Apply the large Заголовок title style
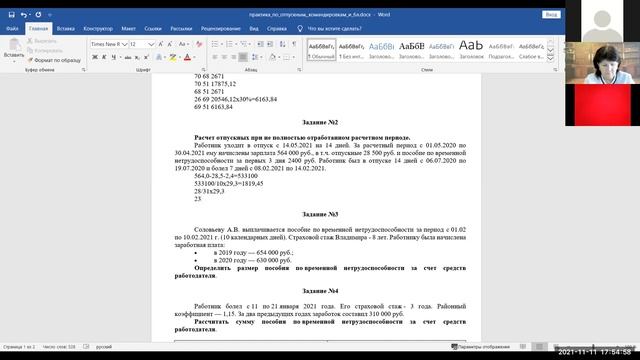 click(x=471, y=50)
